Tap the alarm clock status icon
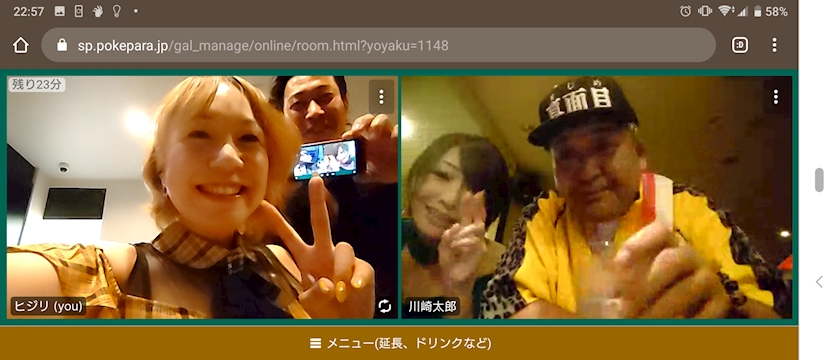Image resolution: width=840 pixels, height=360 pixels. click(685, 11)
